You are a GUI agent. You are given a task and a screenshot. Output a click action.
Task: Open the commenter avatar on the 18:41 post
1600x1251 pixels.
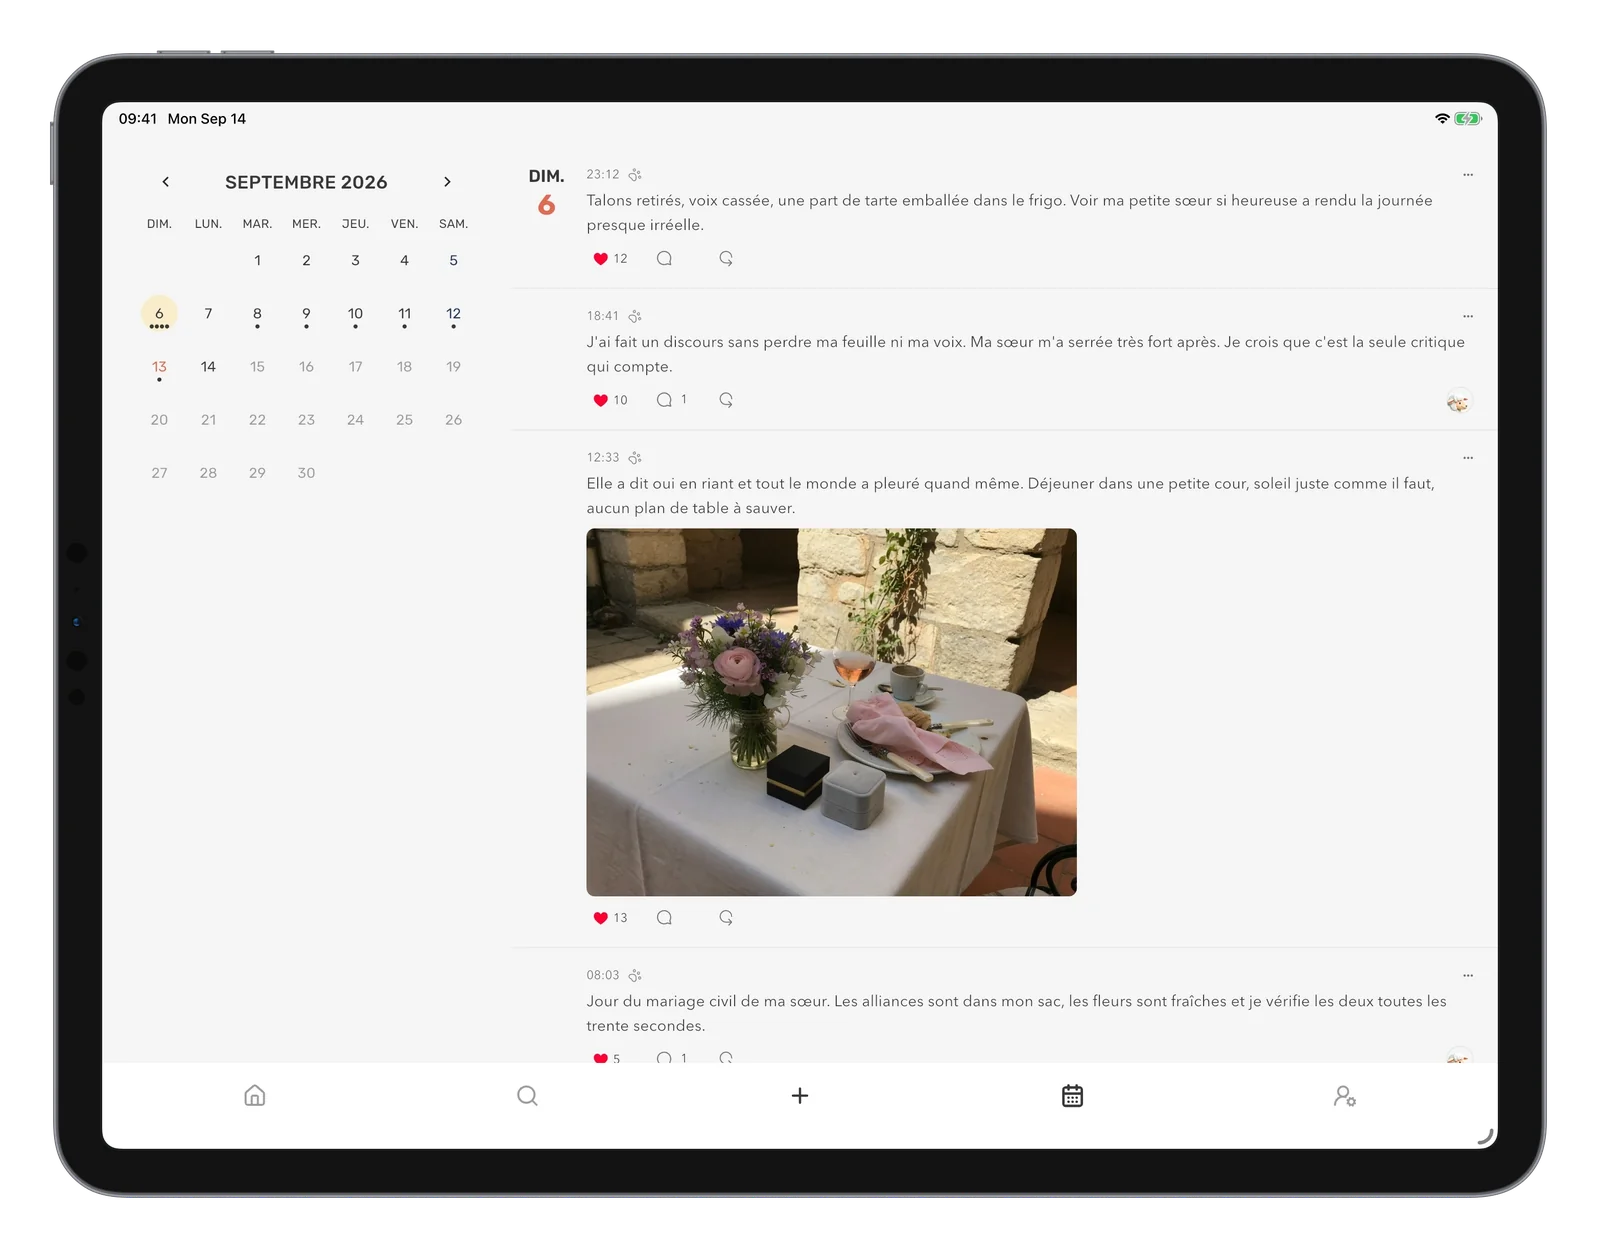coord(1459,401)
